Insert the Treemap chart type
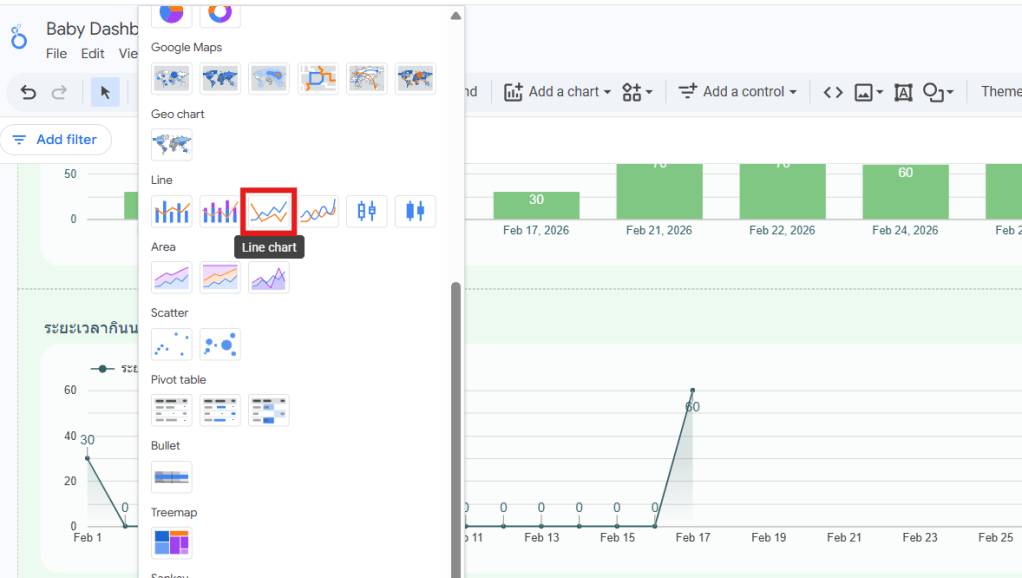 pos(171,543)
